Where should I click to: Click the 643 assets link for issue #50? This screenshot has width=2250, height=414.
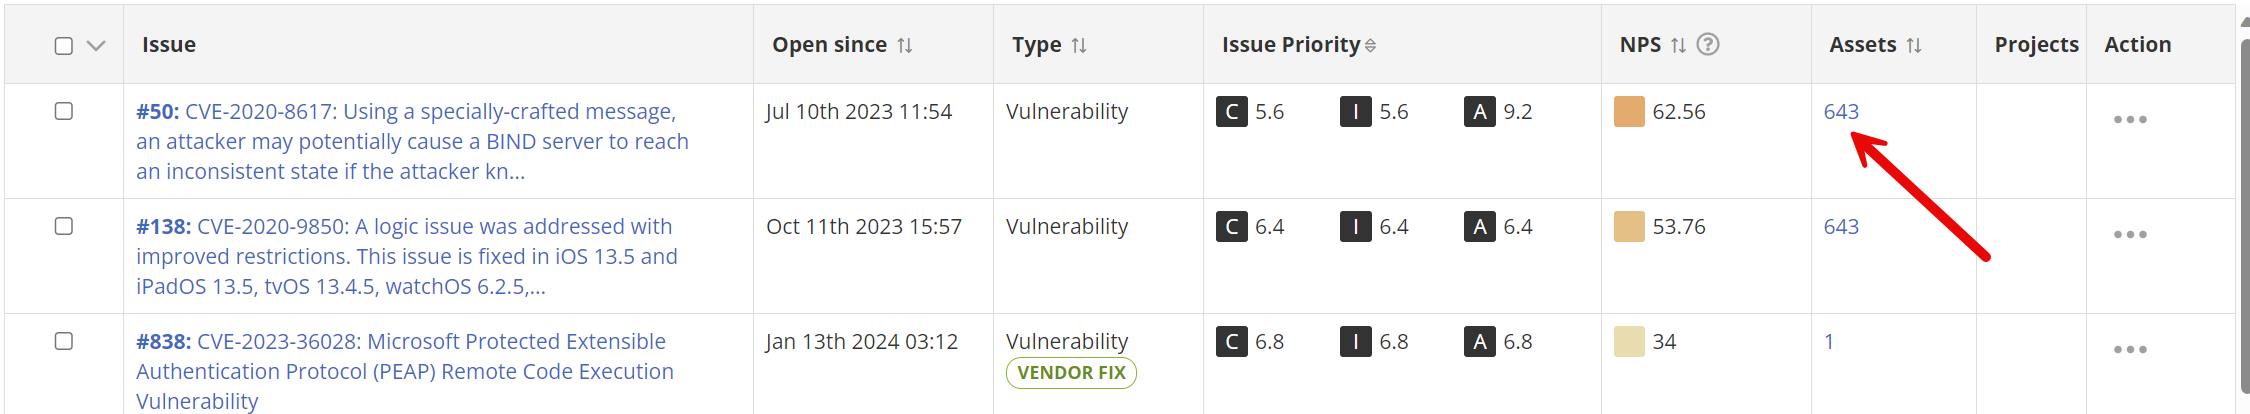tap(1840, 112)
